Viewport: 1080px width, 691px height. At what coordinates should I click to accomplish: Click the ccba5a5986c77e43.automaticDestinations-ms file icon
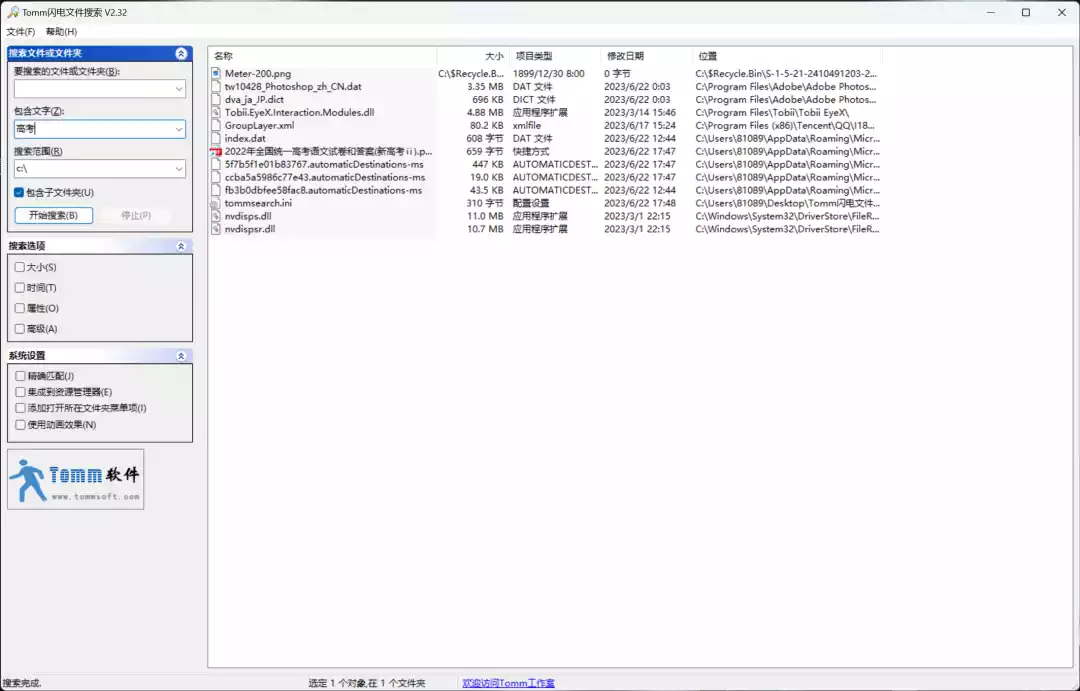216,177
